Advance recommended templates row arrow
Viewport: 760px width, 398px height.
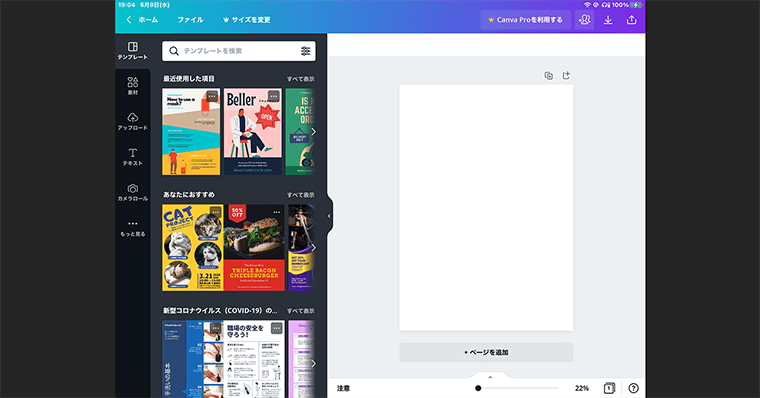pos(314,248)
